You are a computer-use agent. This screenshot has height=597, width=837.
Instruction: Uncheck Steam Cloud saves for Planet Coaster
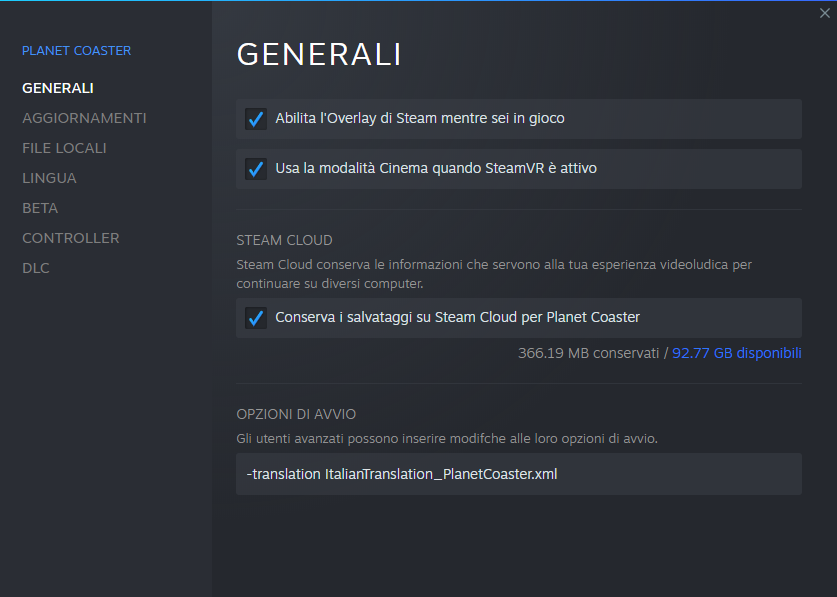[x=256, y=318]
